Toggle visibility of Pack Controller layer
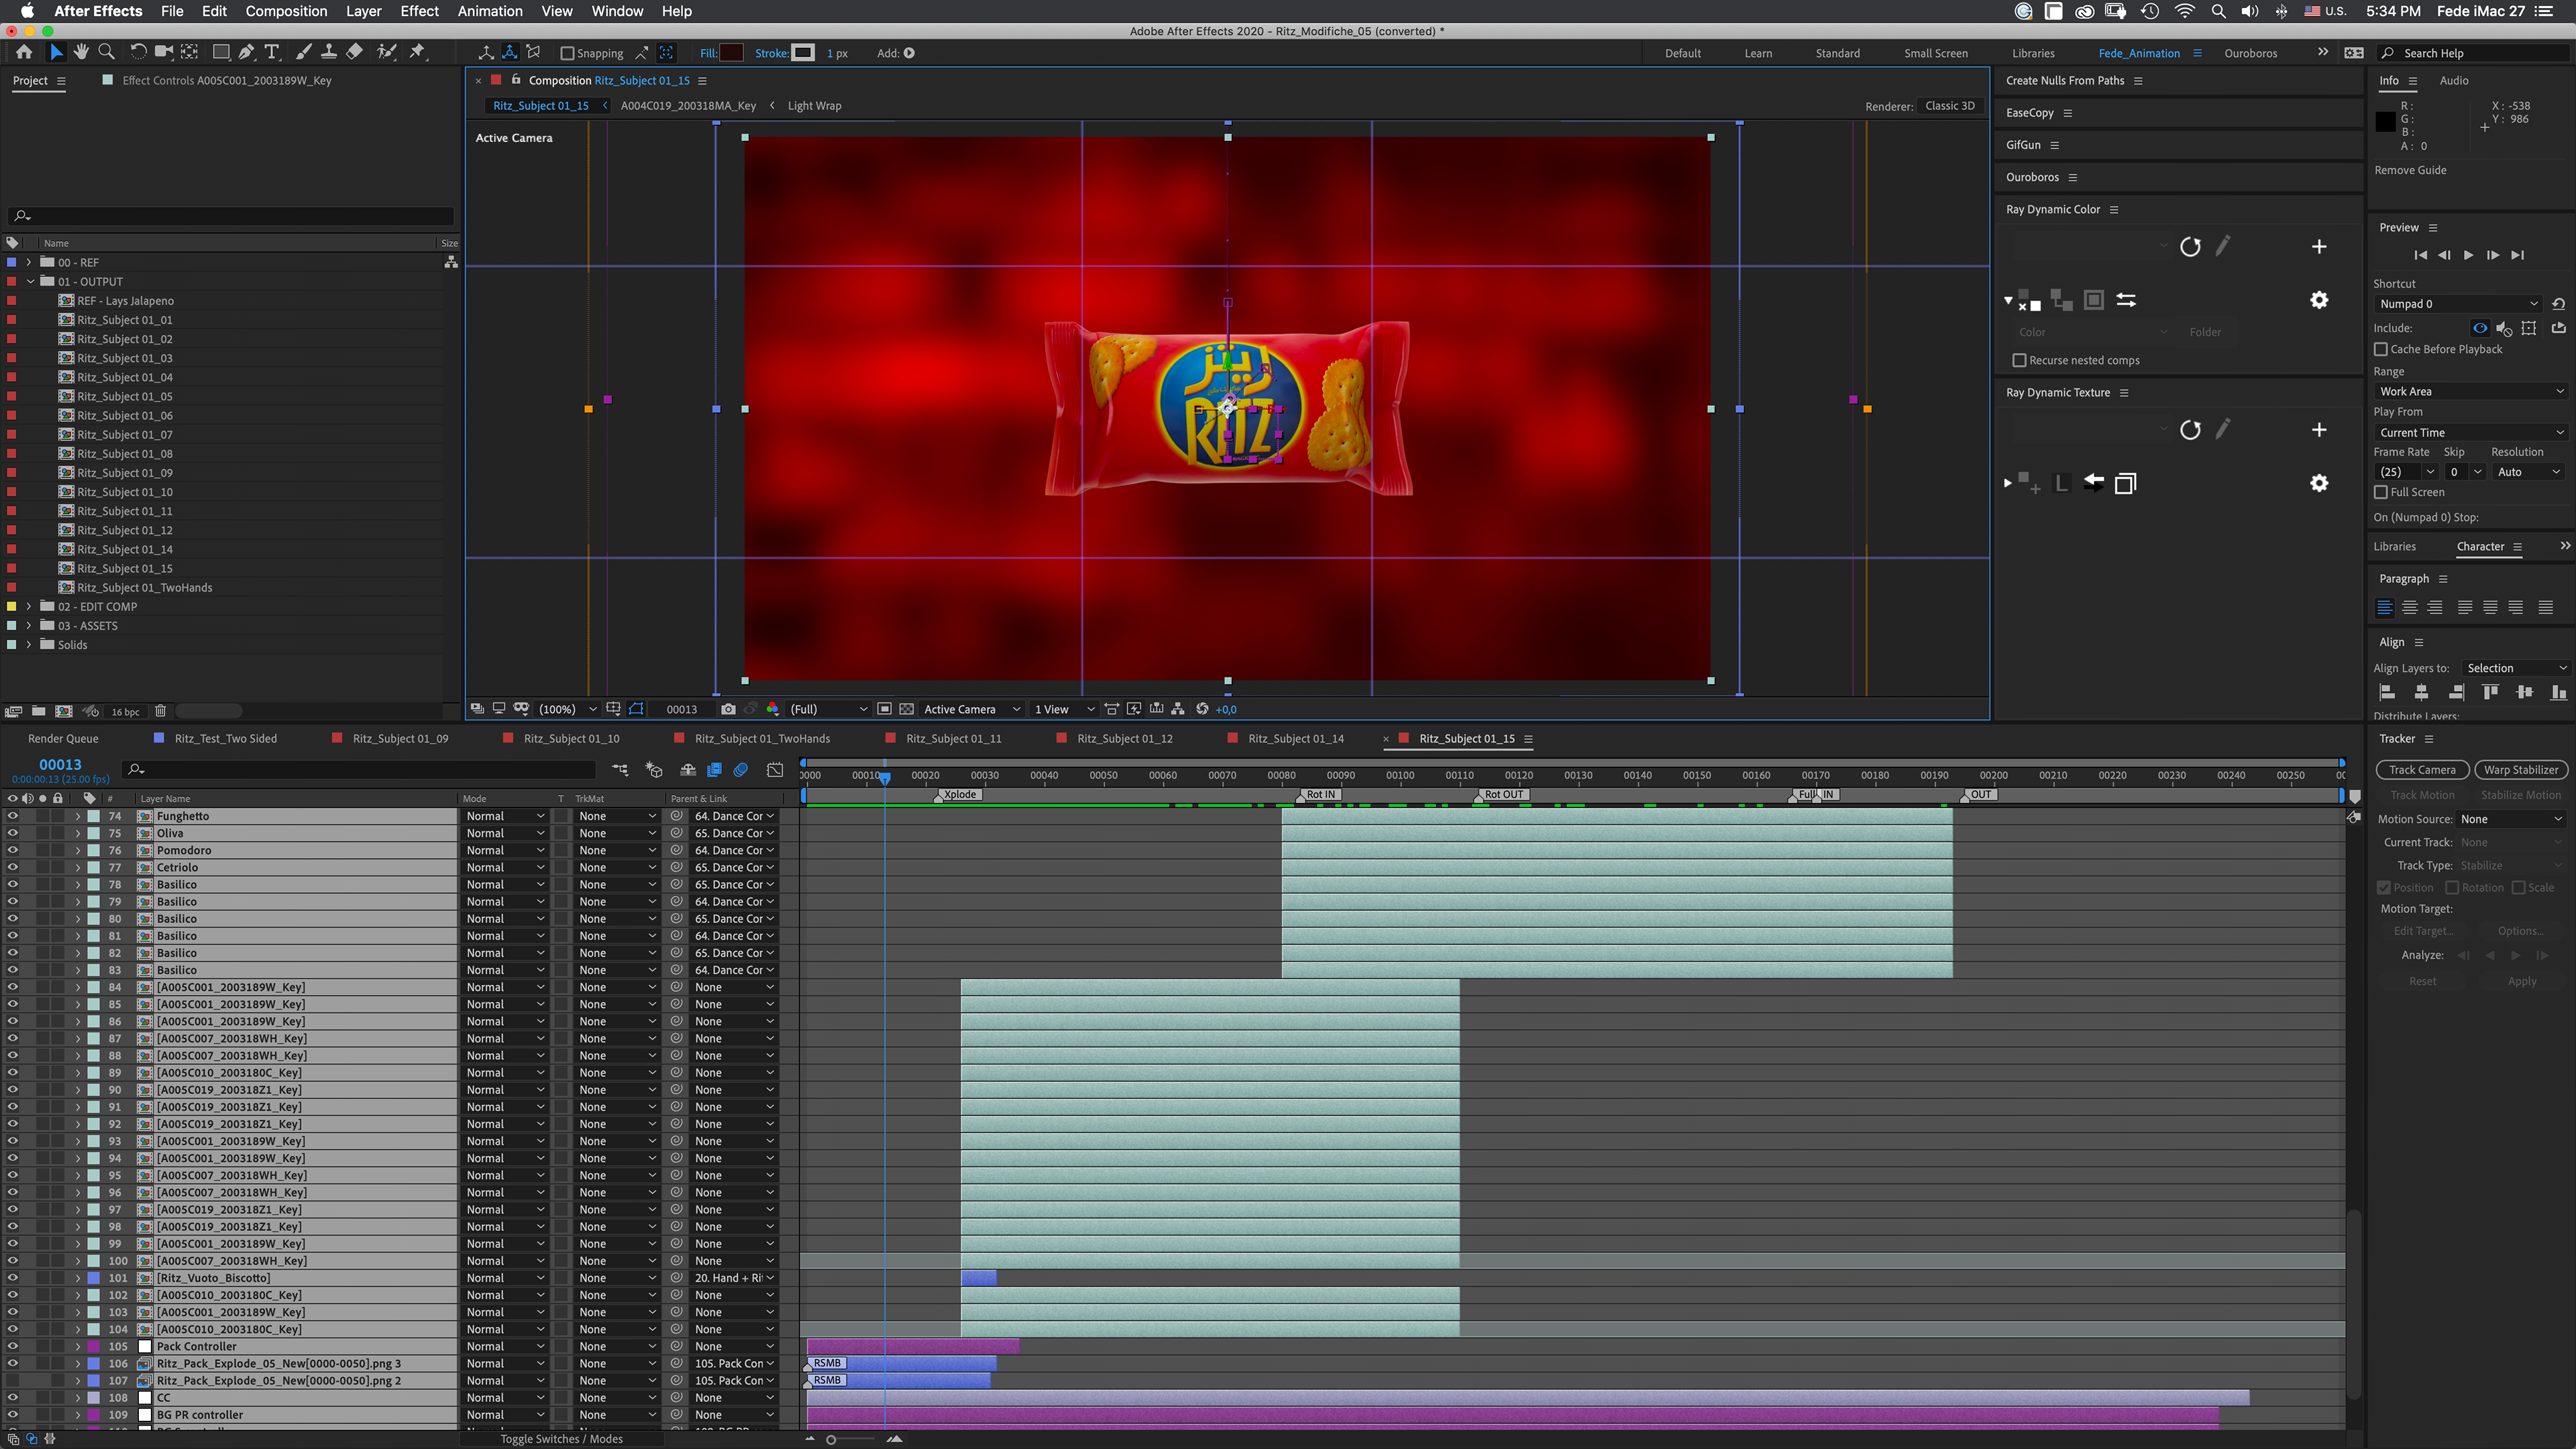2576x1449 pixels. (12, 1346)
